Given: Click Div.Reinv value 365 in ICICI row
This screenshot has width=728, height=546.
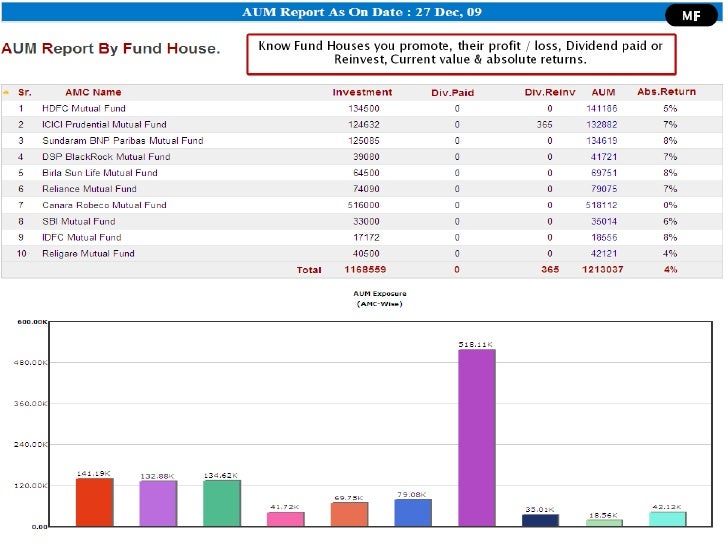Looking at the screenshot, I should pos(545,124).
